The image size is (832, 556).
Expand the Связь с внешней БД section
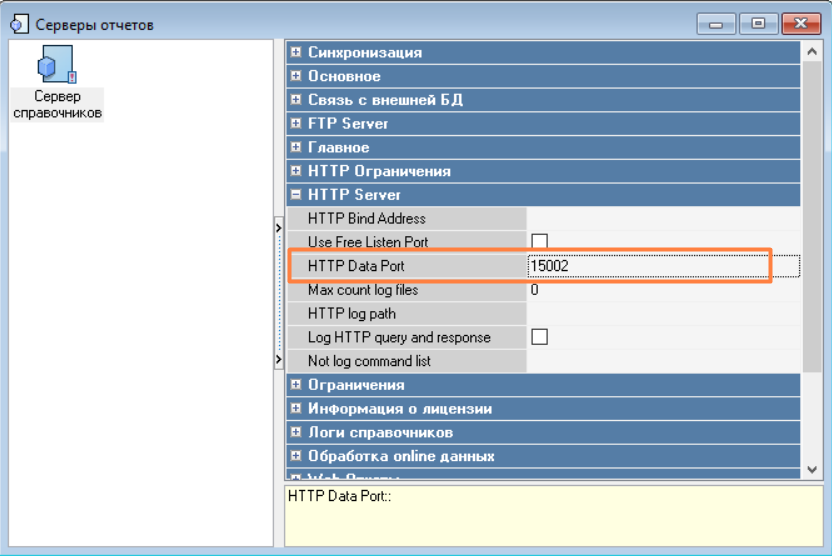click(x=296, y=100)
